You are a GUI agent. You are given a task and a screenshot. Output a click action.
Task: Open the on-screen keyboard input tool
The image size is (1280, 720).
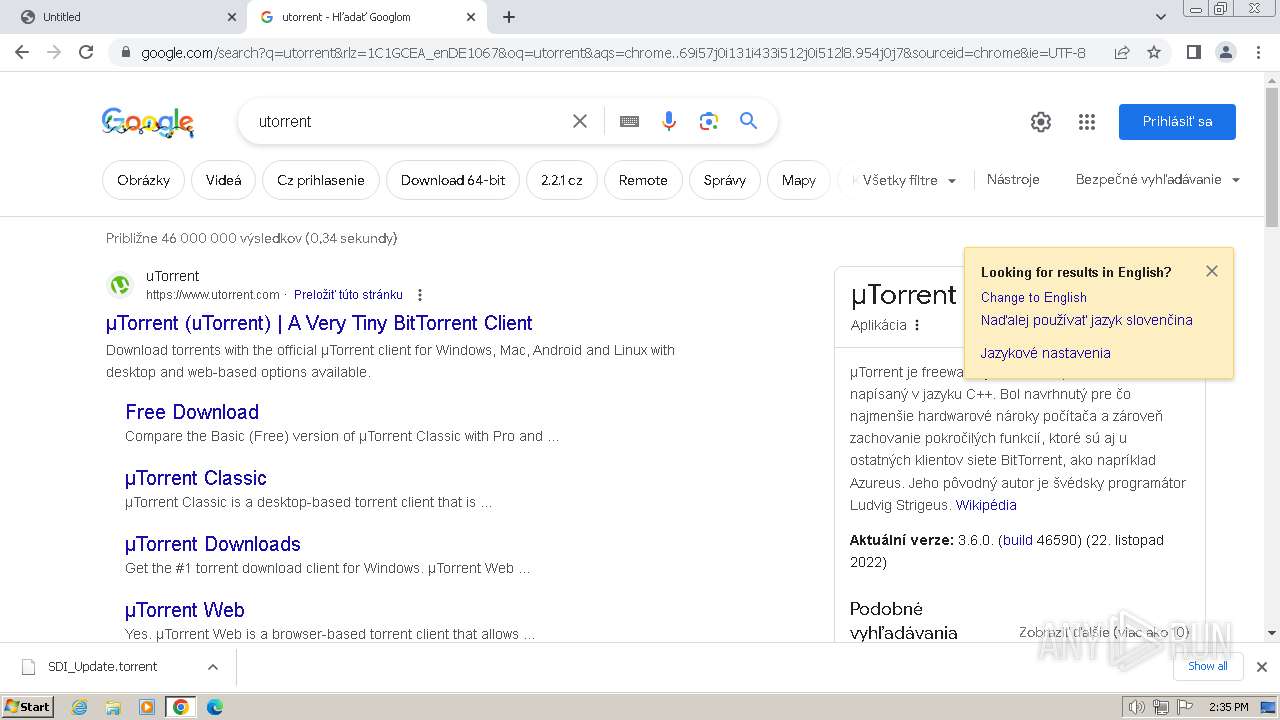(629, 121)
